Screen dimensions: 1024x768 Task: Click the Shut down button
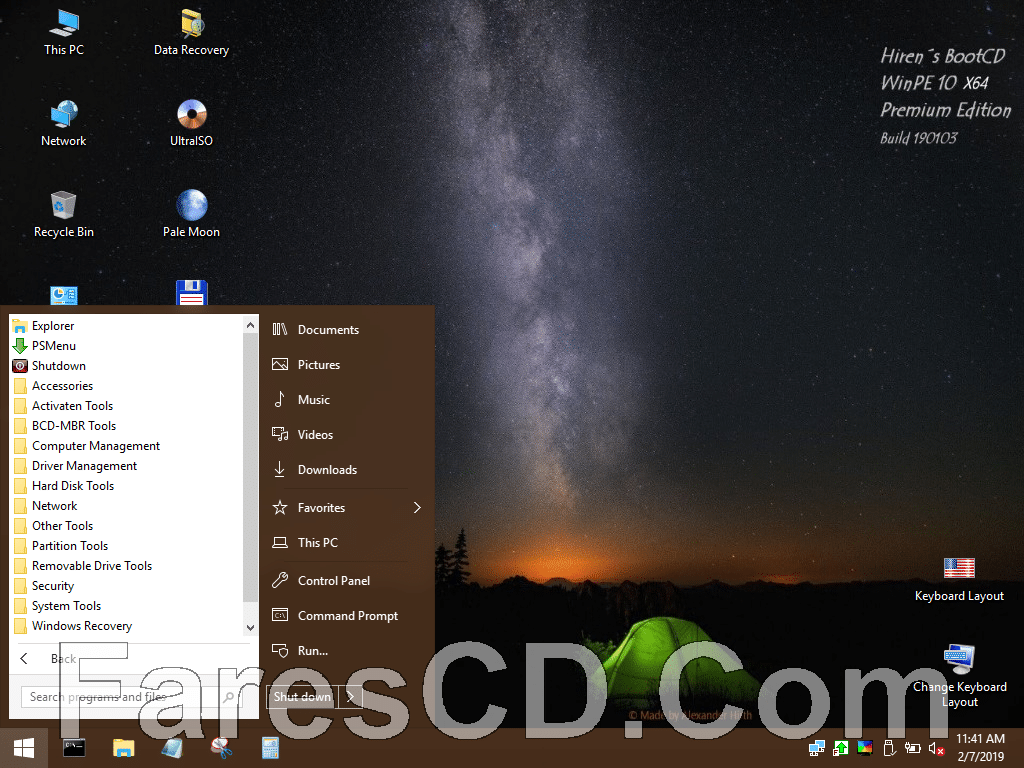tap(302, 697)
